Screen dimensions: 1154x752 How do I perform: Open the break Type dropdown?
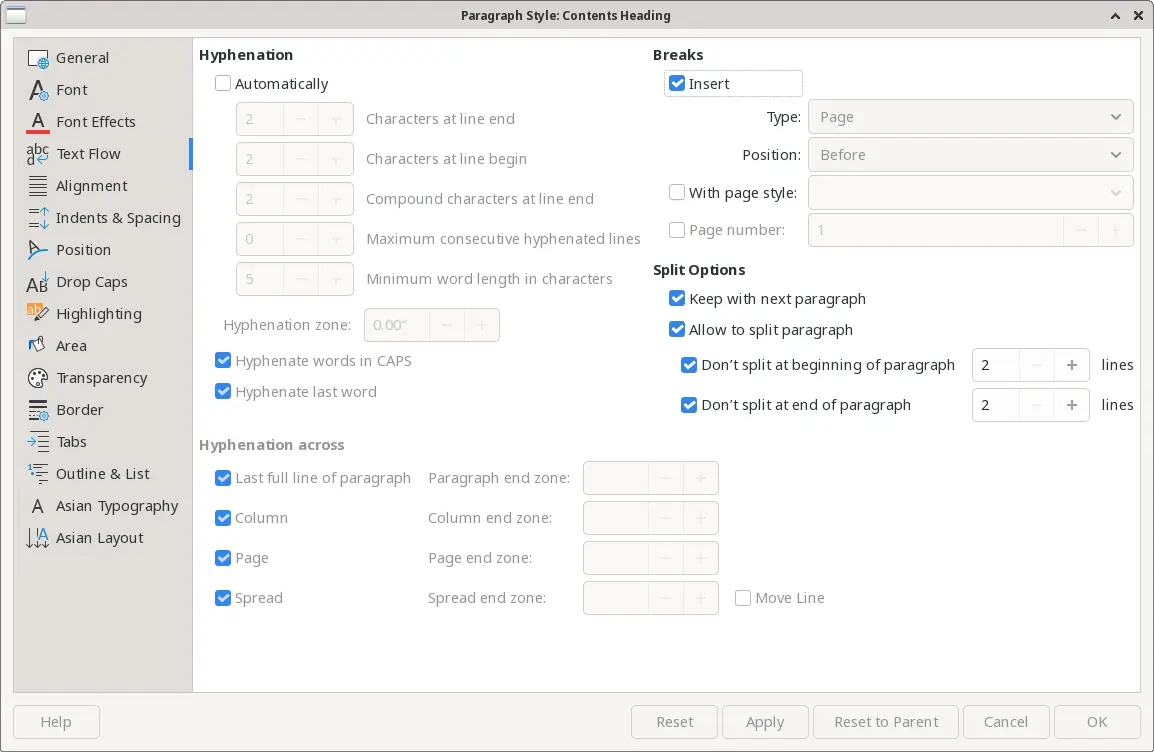(970, 117)
